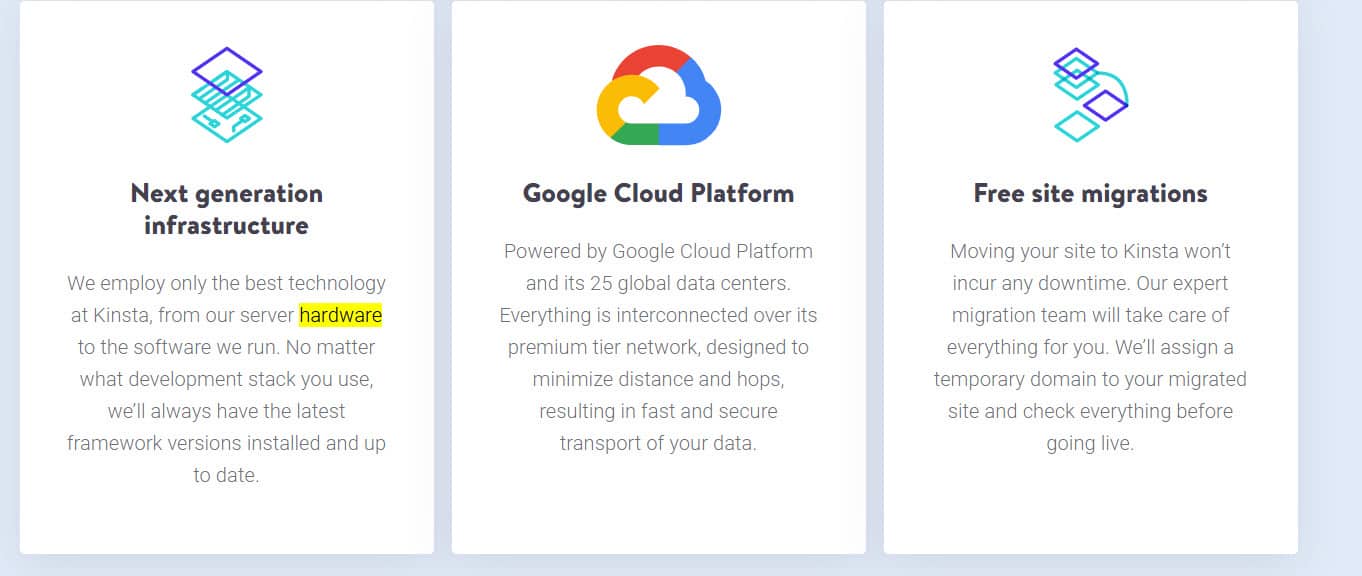This screenshot has height=576, width=1362.
Task: Click the site migrations diamonds icon
Action: [1090, 95]
